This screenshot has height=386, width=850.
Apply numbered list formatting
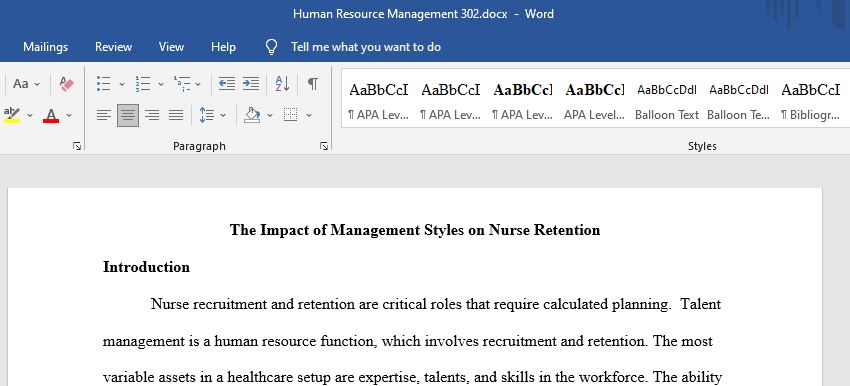tap(143, 83)
